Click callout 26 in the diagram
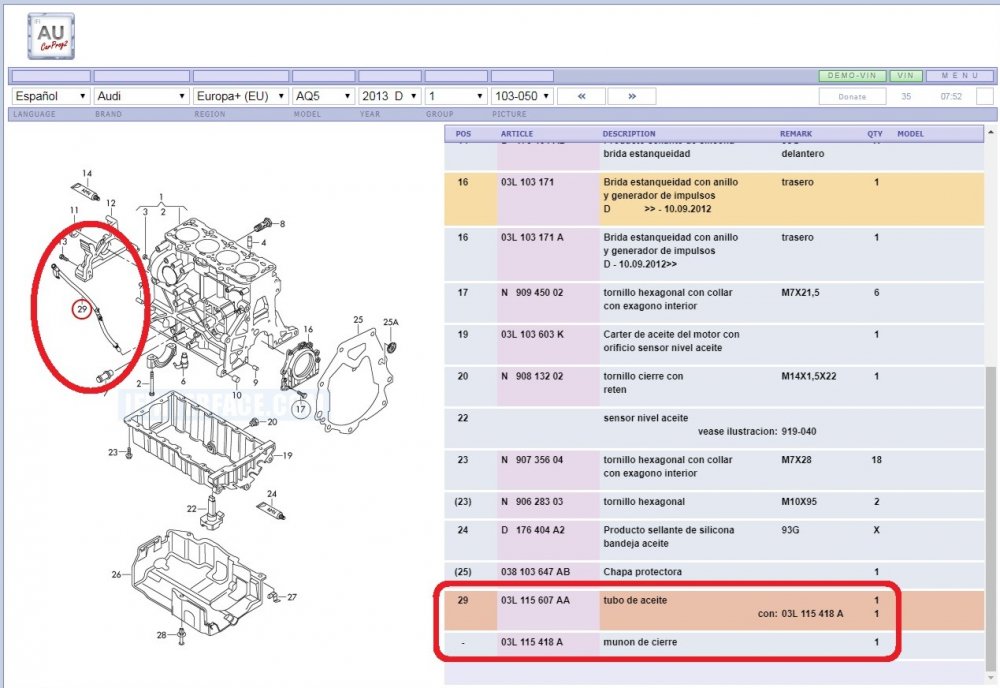Viewport: 1000px width, 688px height. 116,575
